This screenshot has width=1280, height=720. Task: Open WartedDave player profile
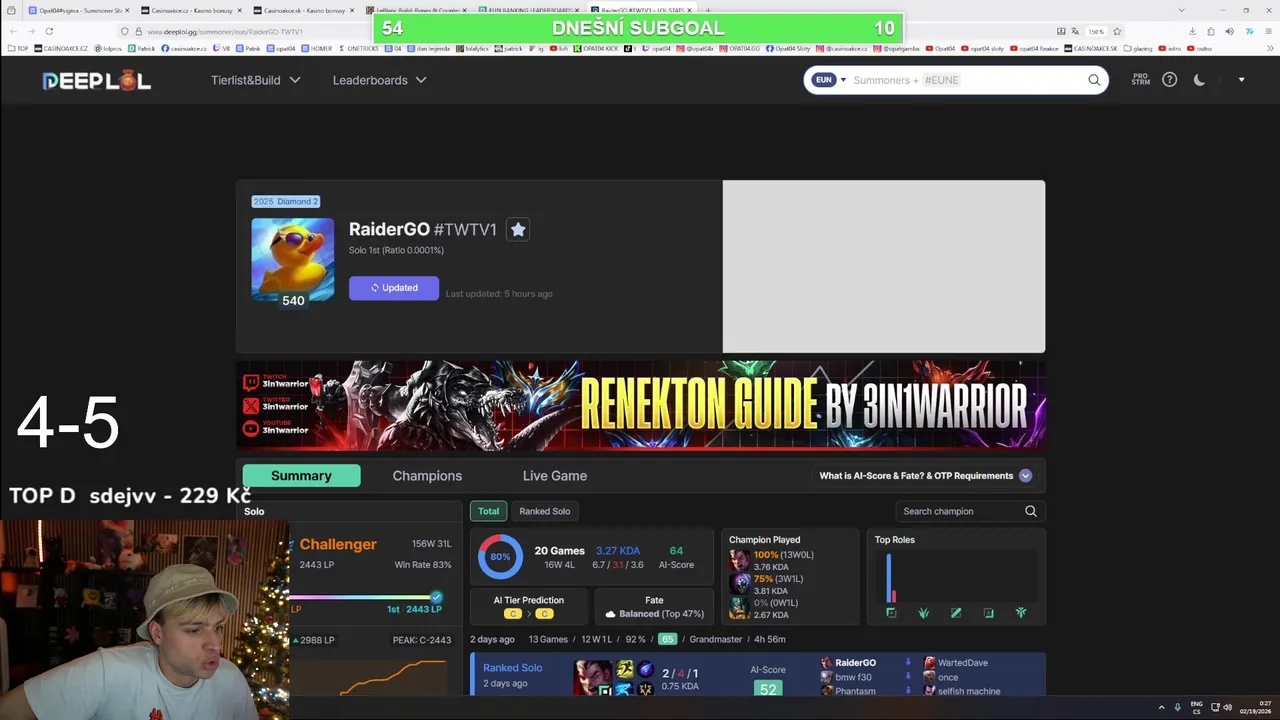point(962,663)
